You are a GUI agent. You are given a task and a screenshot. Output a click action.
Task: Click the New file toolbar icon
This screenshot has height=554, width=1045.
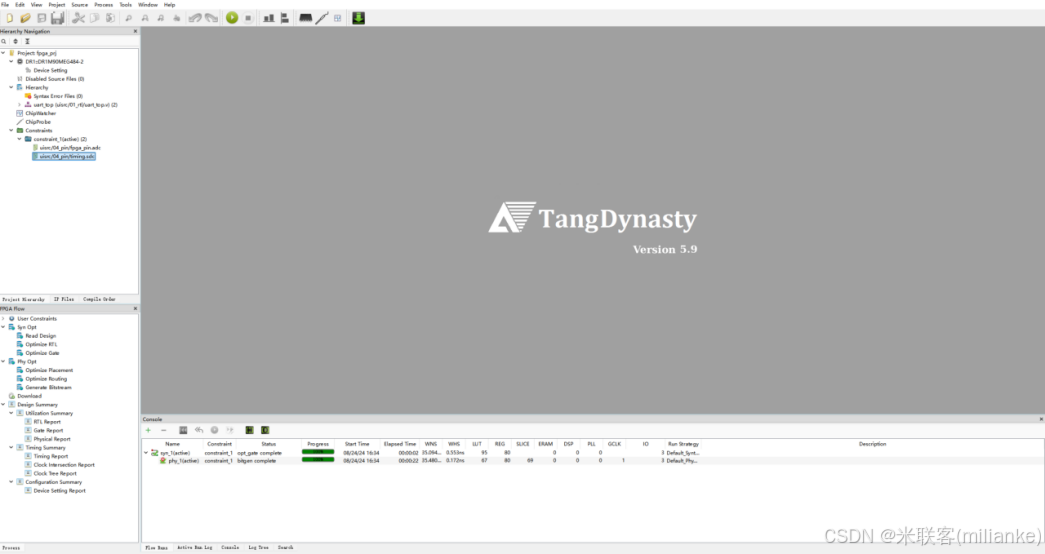(9, 18)
